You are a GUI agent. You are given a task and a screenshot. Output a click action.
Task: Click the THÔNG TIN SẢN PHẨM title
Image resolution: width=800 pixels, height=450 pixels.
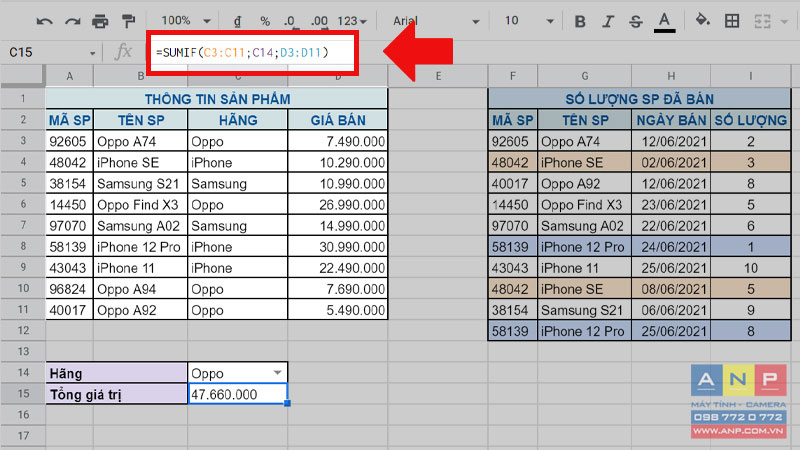pyautogui.click(x=217, y=98)
